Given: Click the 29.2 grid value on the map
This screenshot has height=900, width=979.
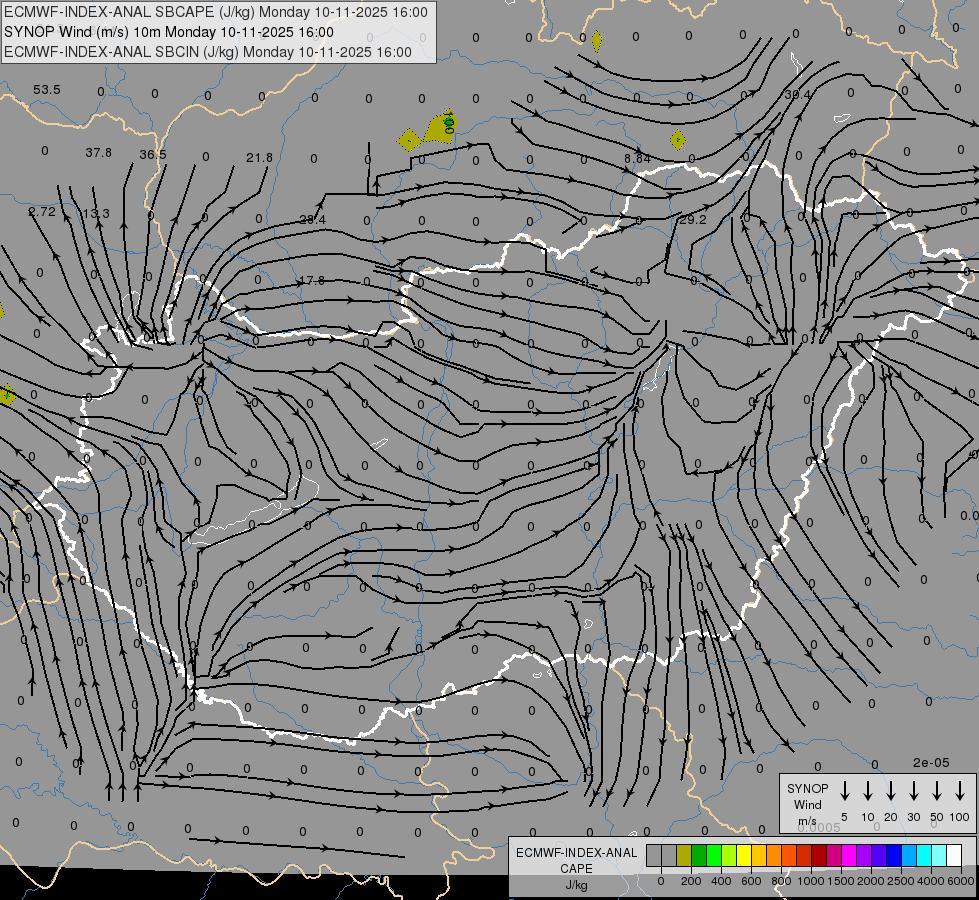Looking at the screenshot, I should coord(692,219).
